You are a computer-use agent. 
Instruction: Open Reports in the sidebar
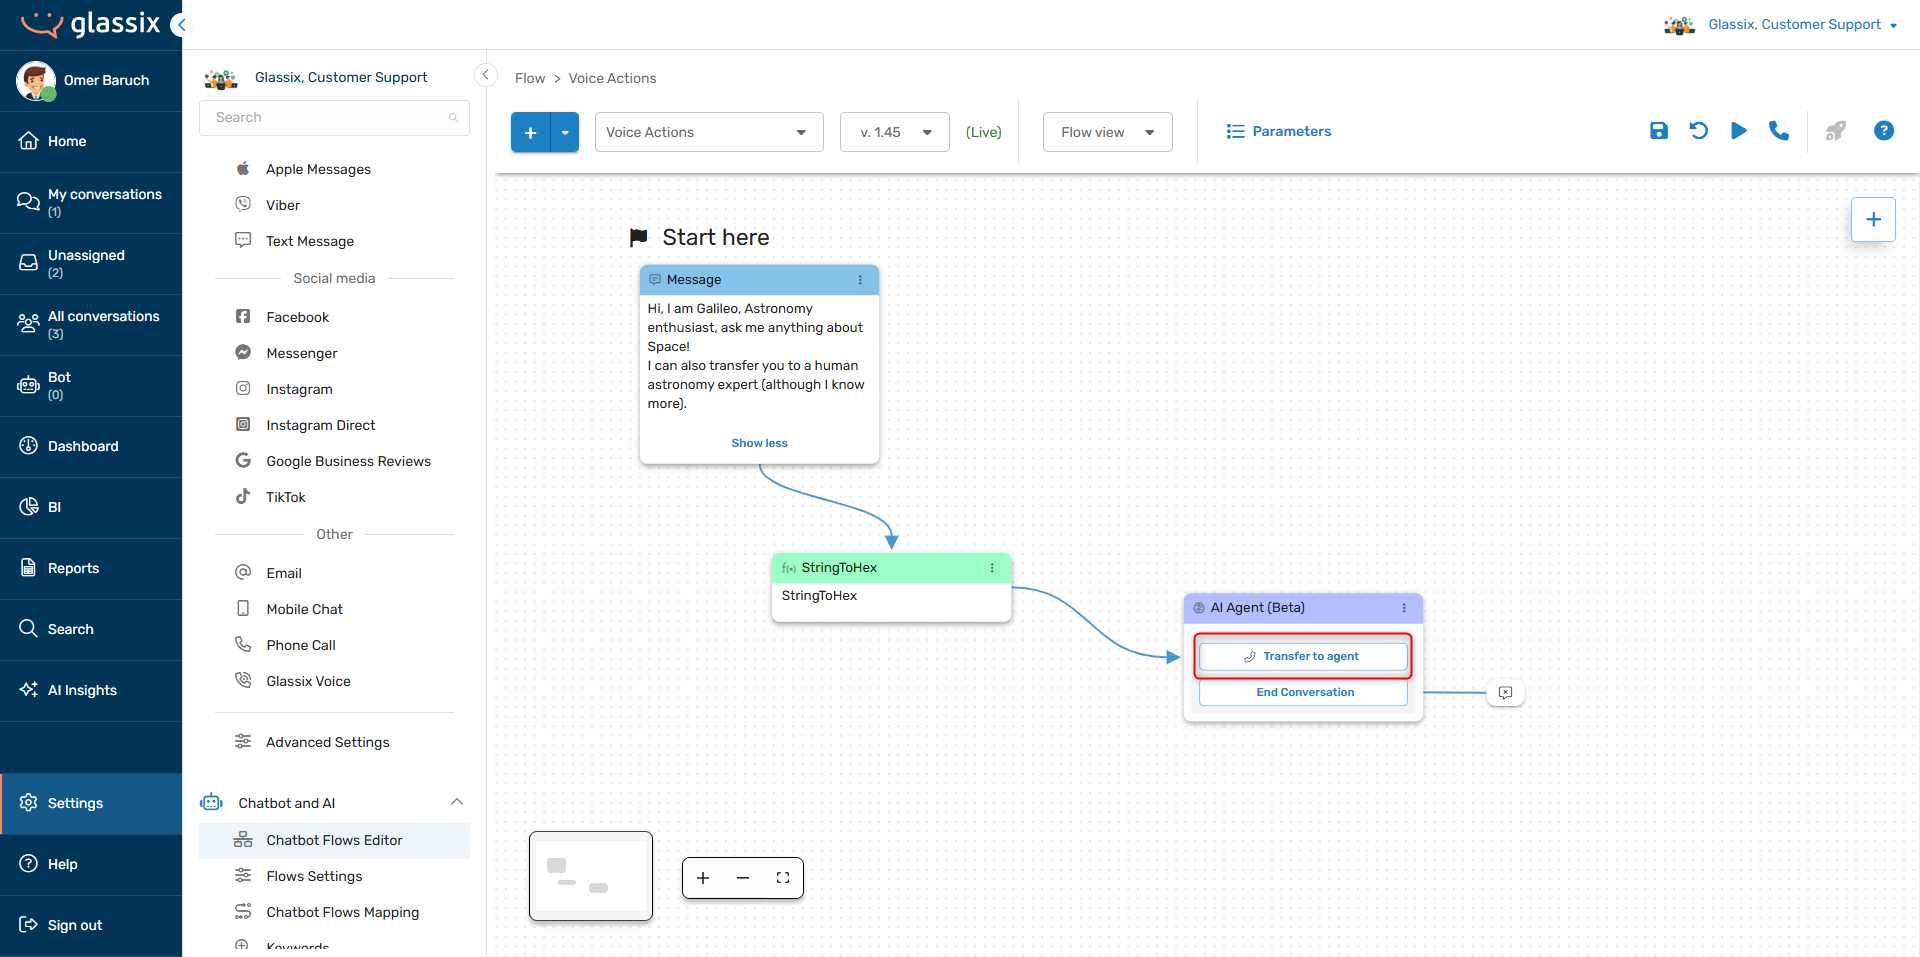click(91, 568)
